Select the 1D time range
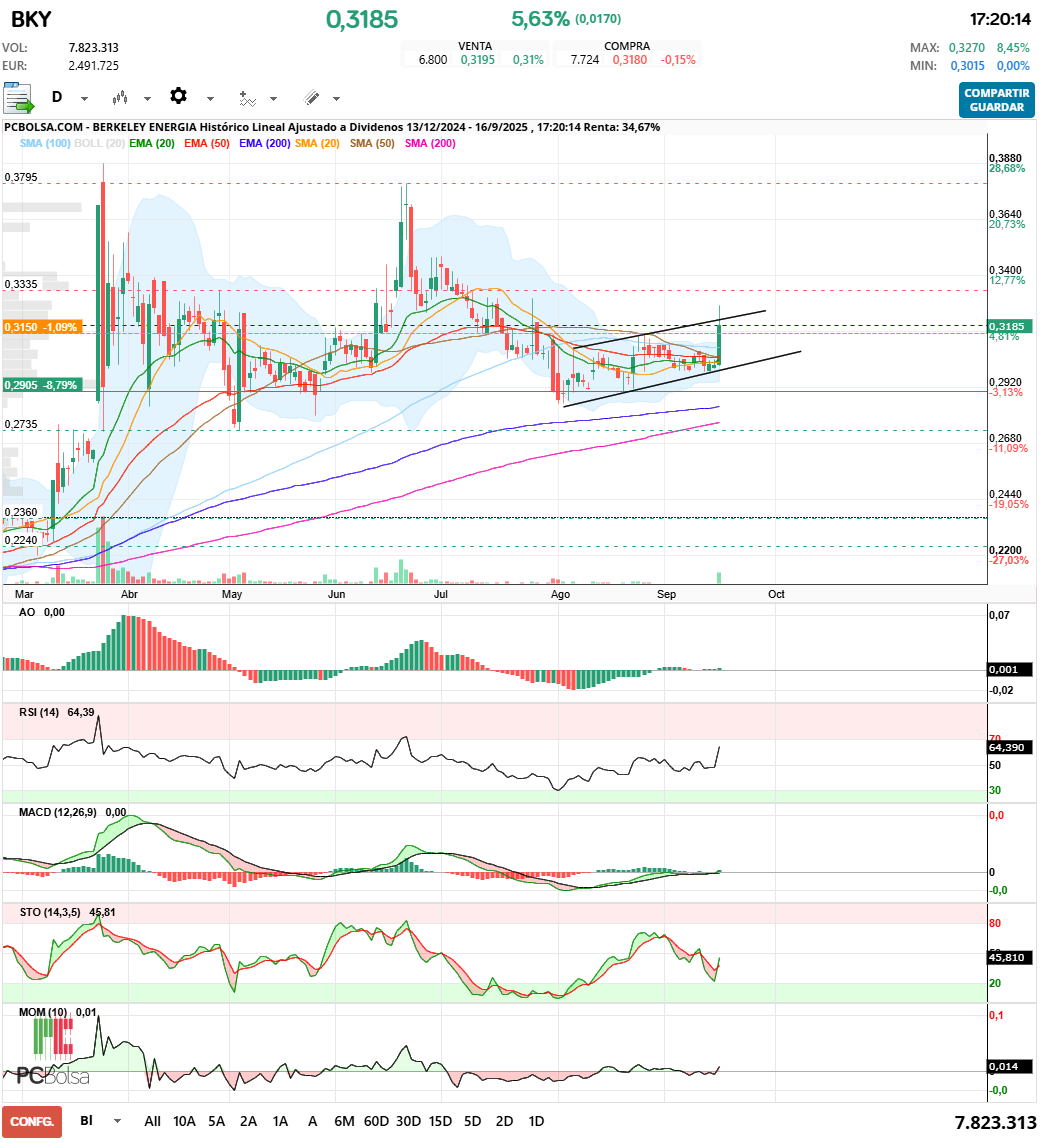 pos(536,1121)
